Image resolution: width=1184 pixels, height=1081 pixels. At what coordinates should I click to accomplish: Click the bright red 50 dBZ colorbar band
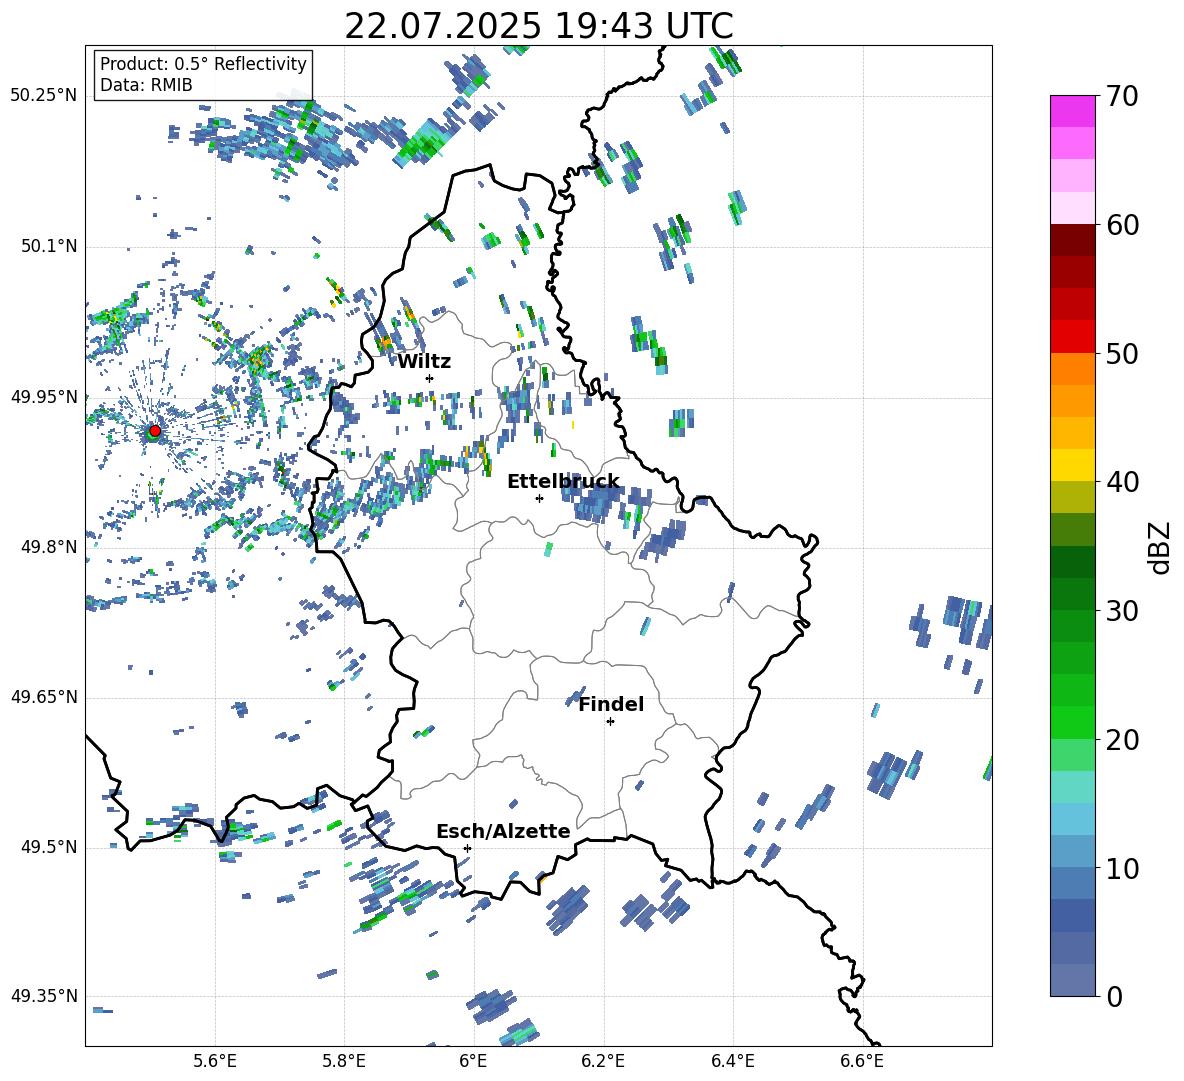coord(1072,337)
